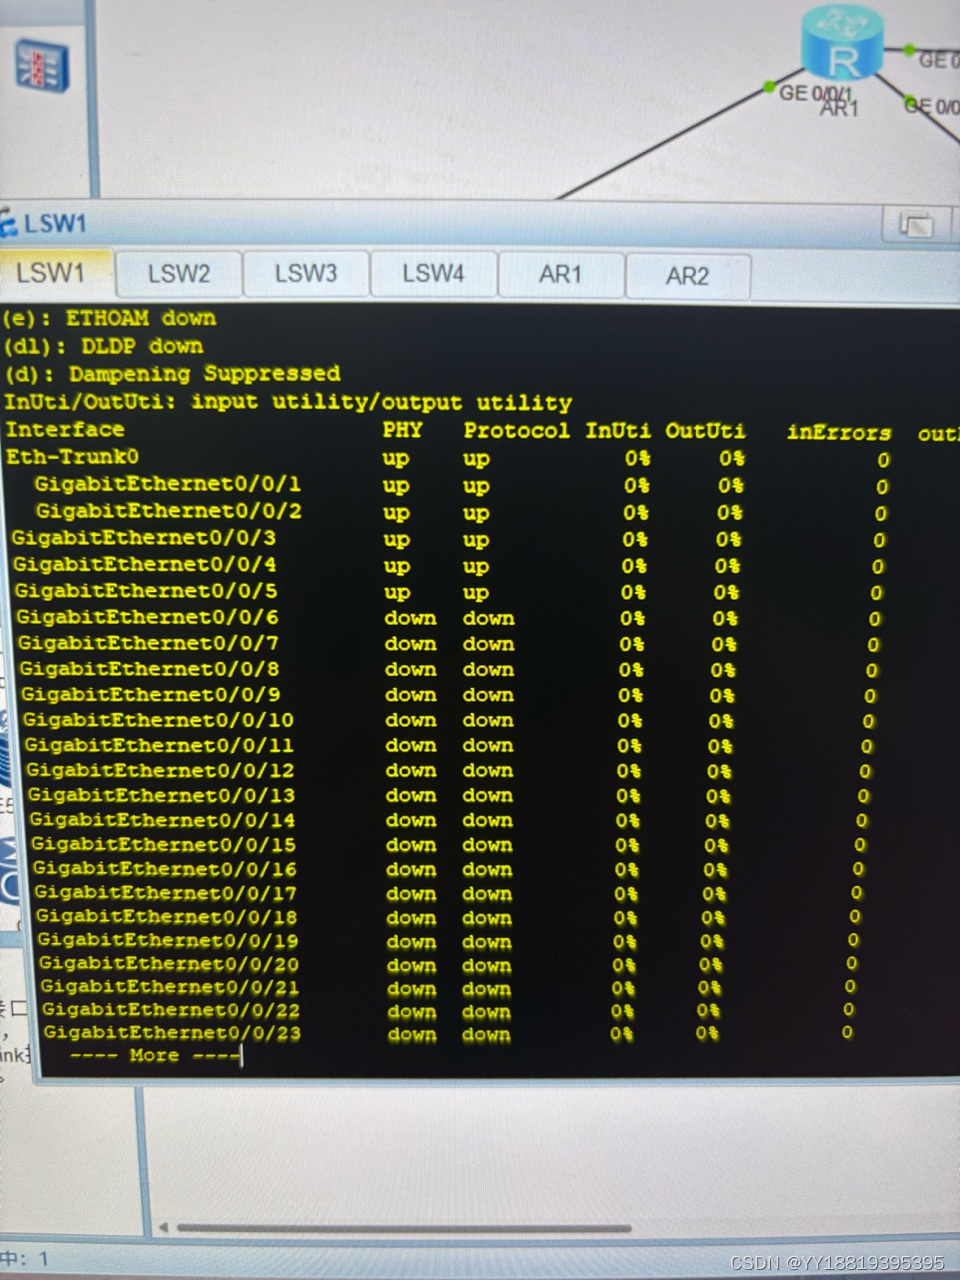
Task: Click the '---- More ----' prompt line
Action: coord(155,1055)
